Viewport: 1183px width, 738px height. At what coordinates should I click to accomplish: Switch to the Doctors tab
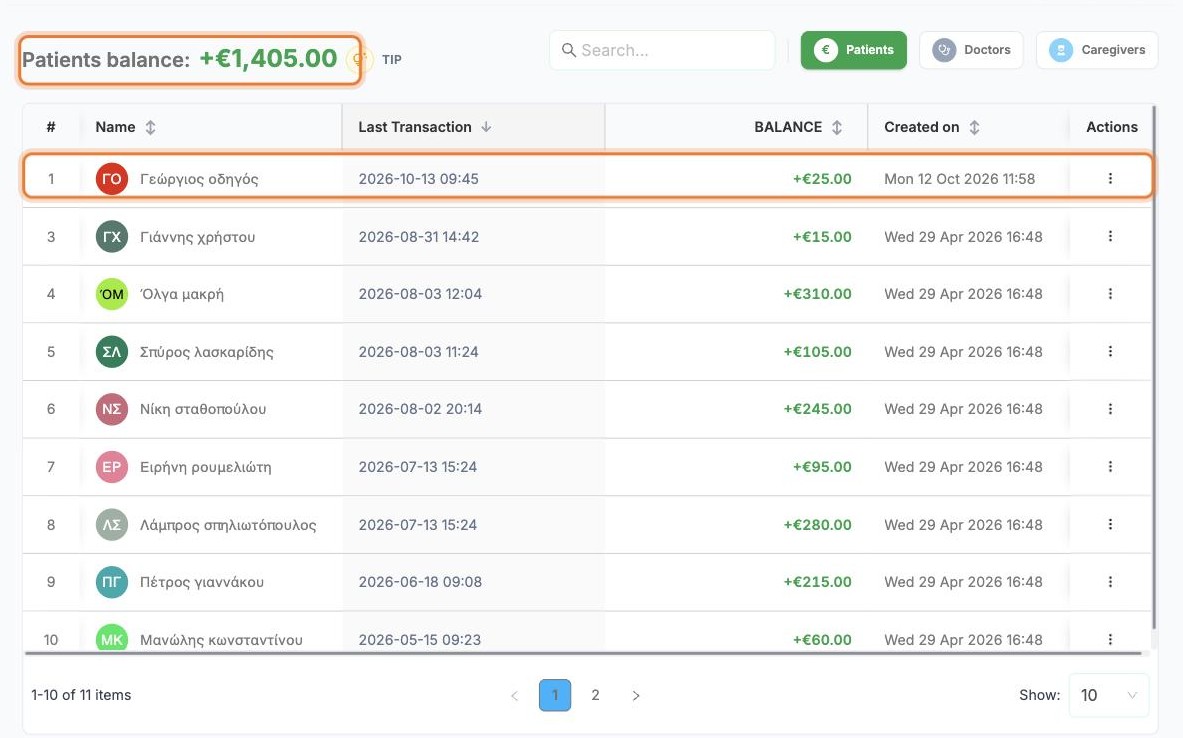(x=971, y=50)
